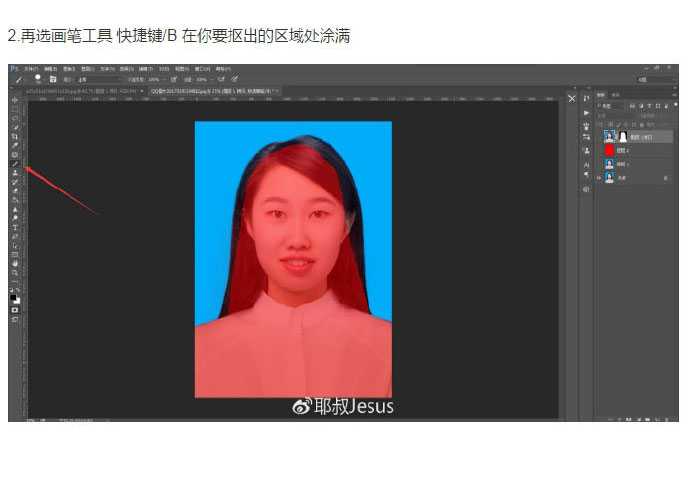This screenshot has height=489, width=690.
Task: Filter layers by pixel layers icon
Action: point(633,106)
